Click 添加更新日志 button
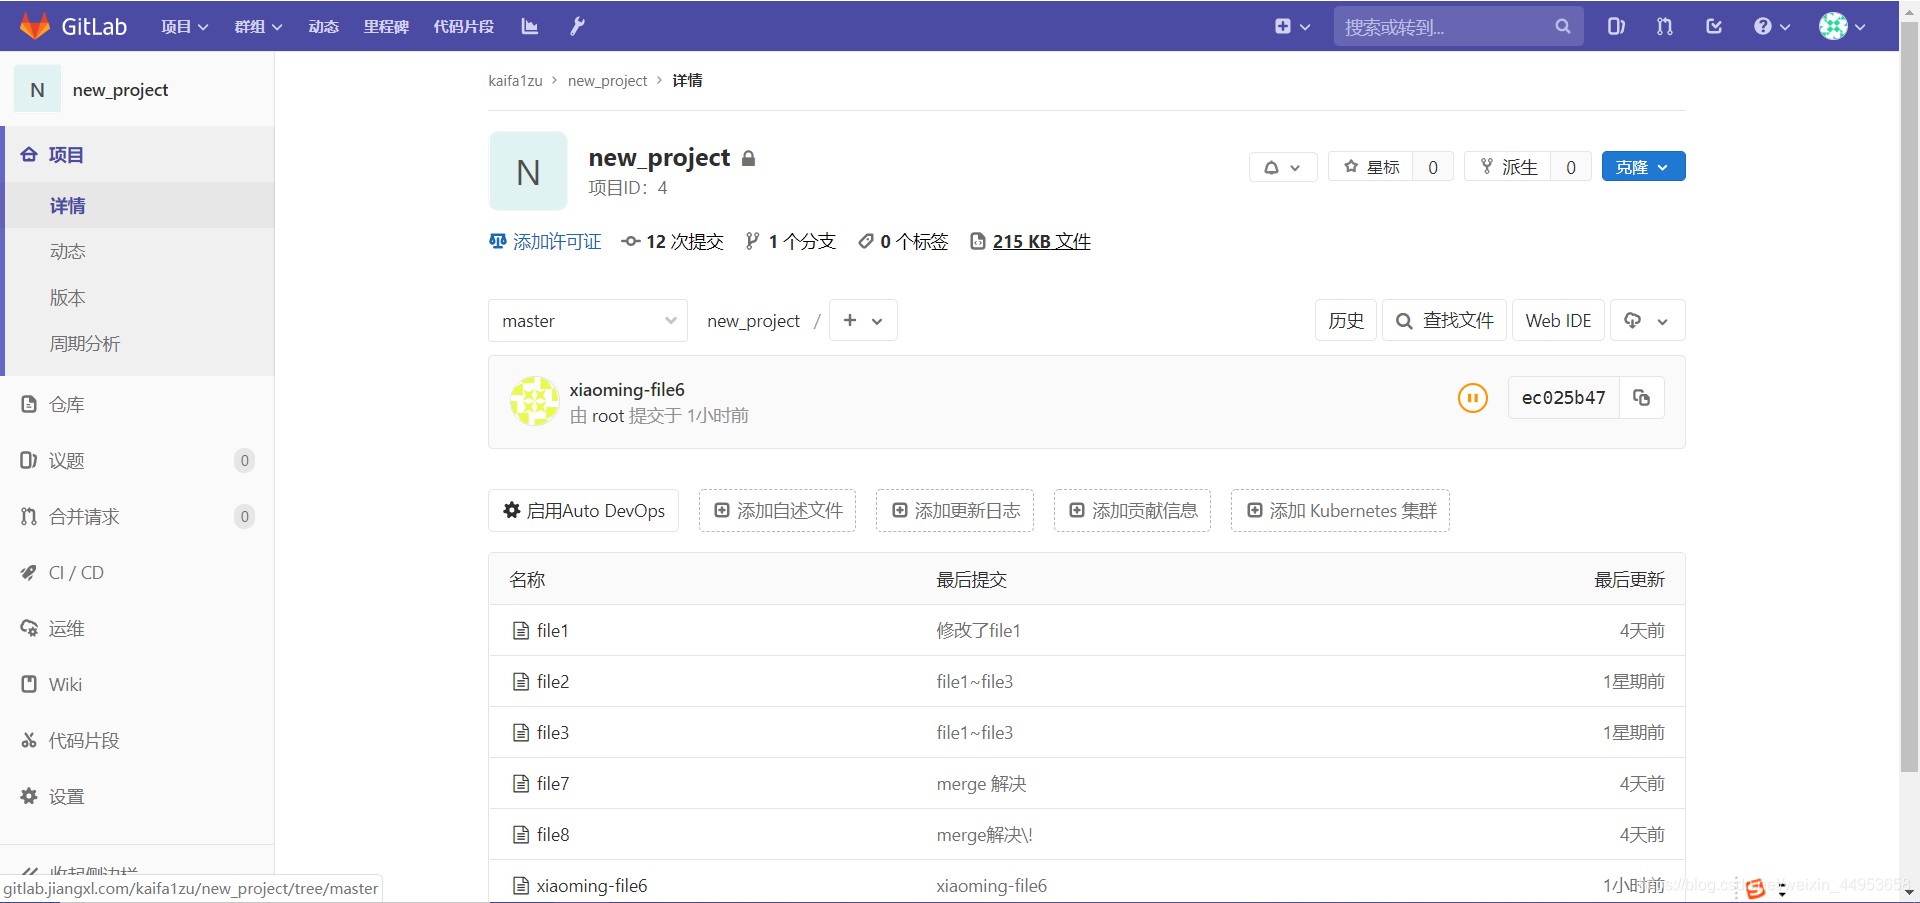 tap(955, 511)
